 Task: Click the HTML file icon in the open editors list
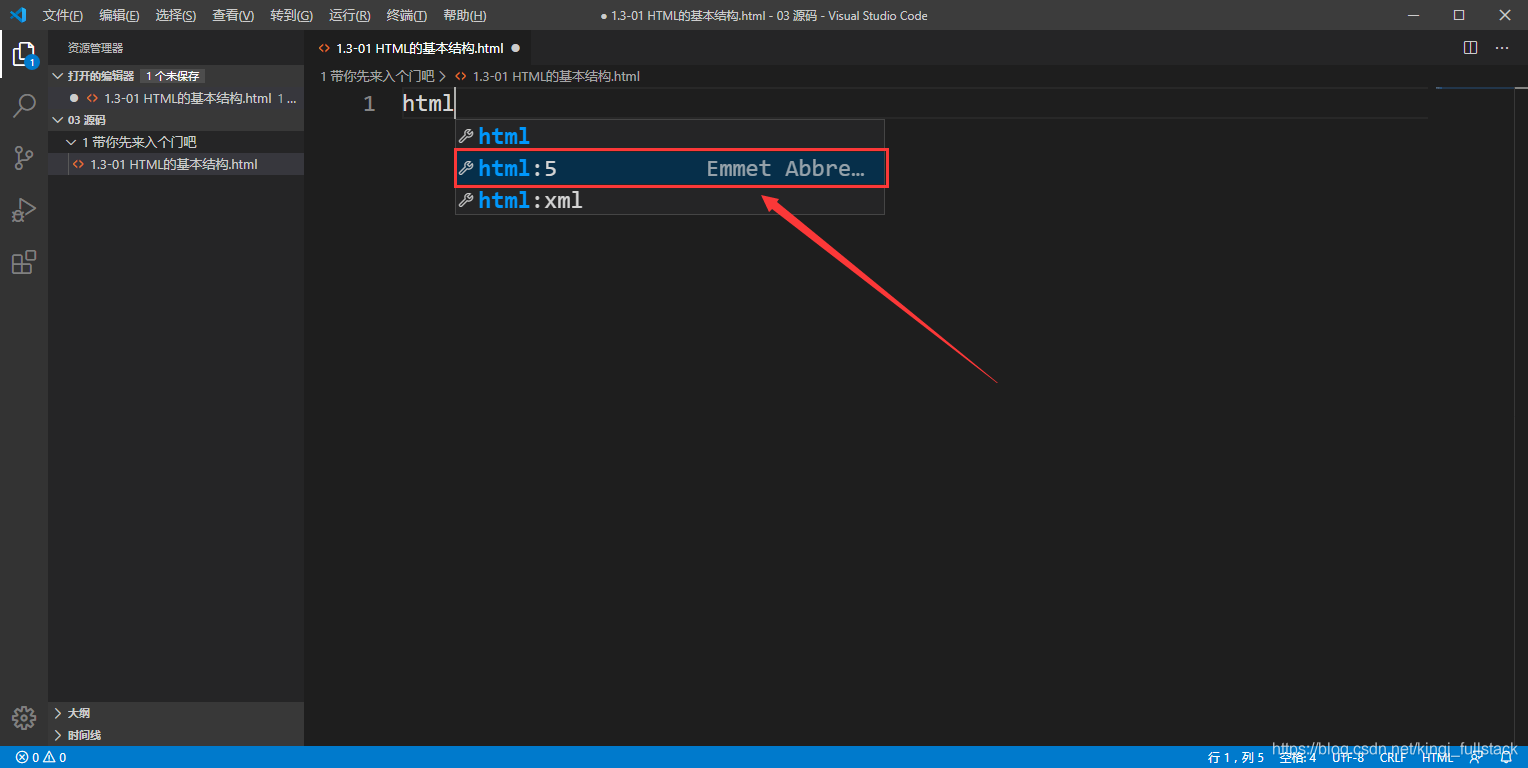coord(92,98)
